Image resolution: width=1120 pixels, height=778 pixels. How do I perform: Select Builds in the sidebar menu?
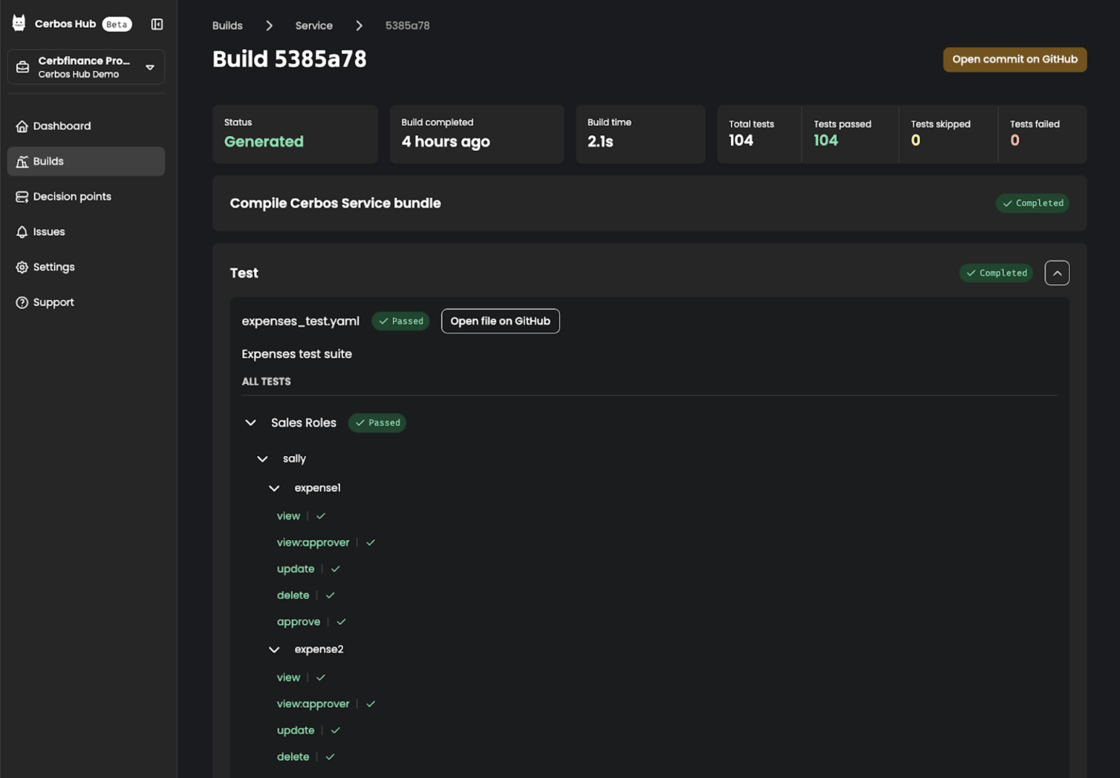[48, 161]
